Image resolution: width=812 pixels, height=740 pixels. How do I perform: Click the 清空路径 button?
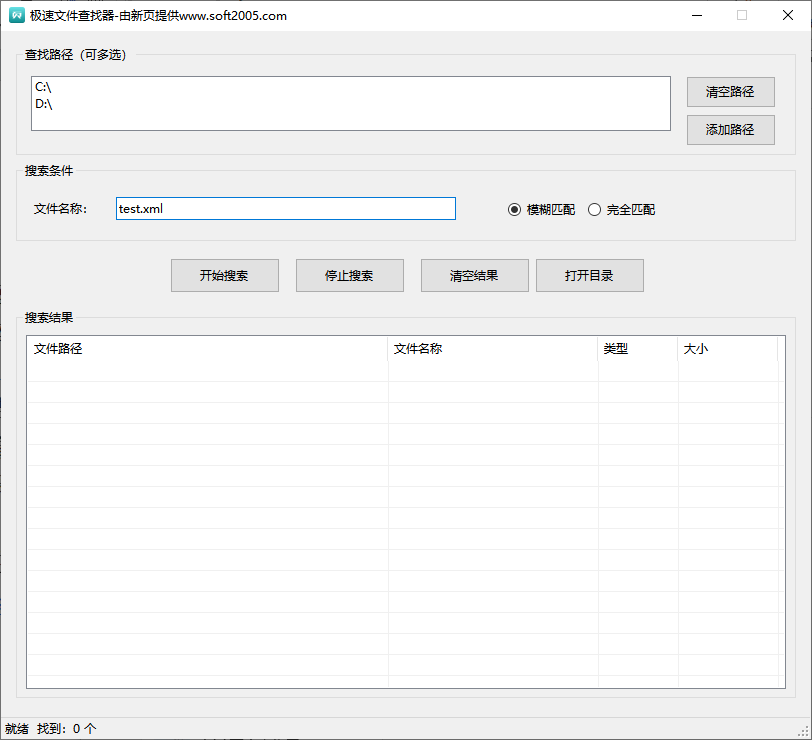coord(730,92)
